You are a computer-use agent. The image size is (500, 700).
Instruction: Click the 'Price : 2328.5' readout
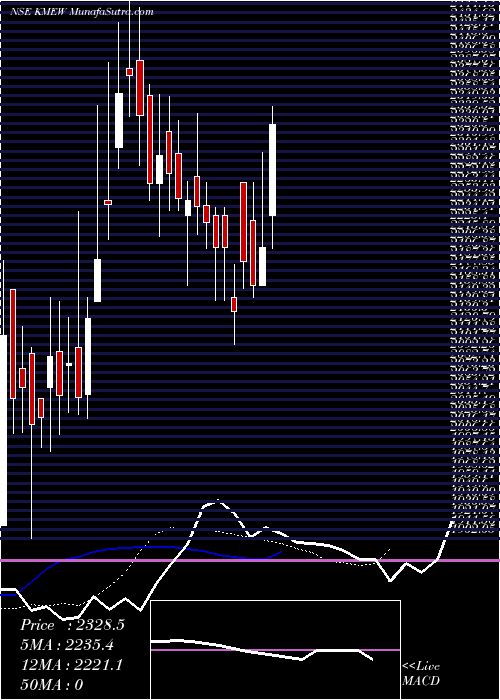[72, 625]
